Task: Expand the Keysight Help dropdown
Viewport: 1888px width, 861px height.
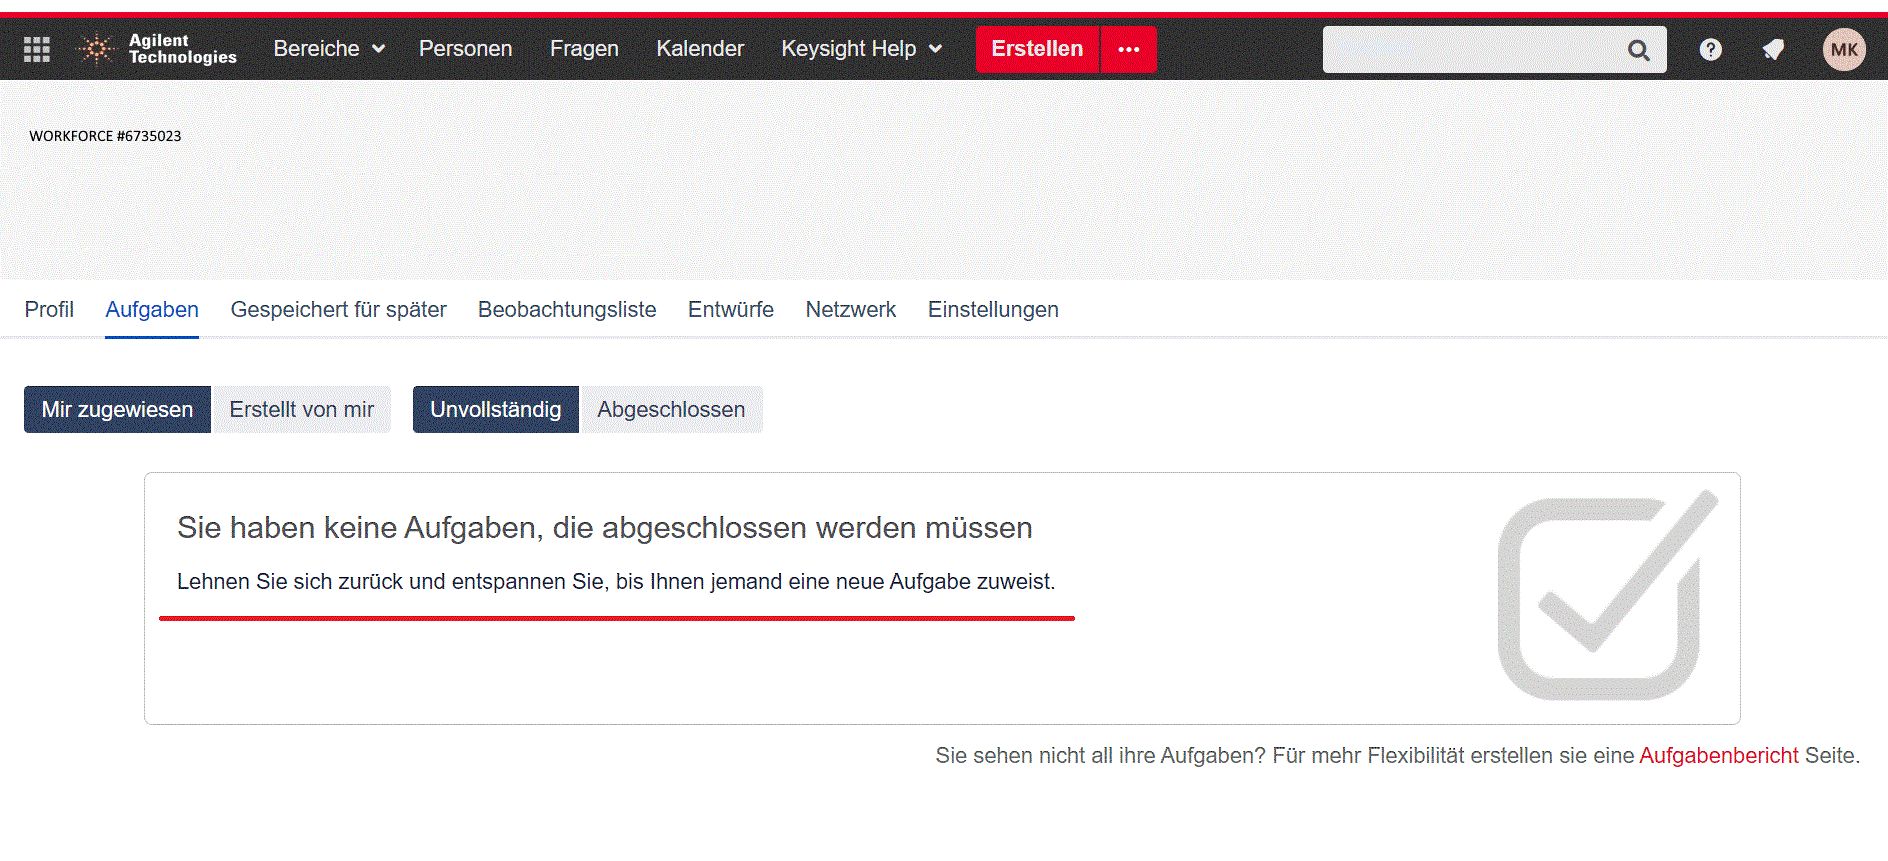Action: [861, 49]
